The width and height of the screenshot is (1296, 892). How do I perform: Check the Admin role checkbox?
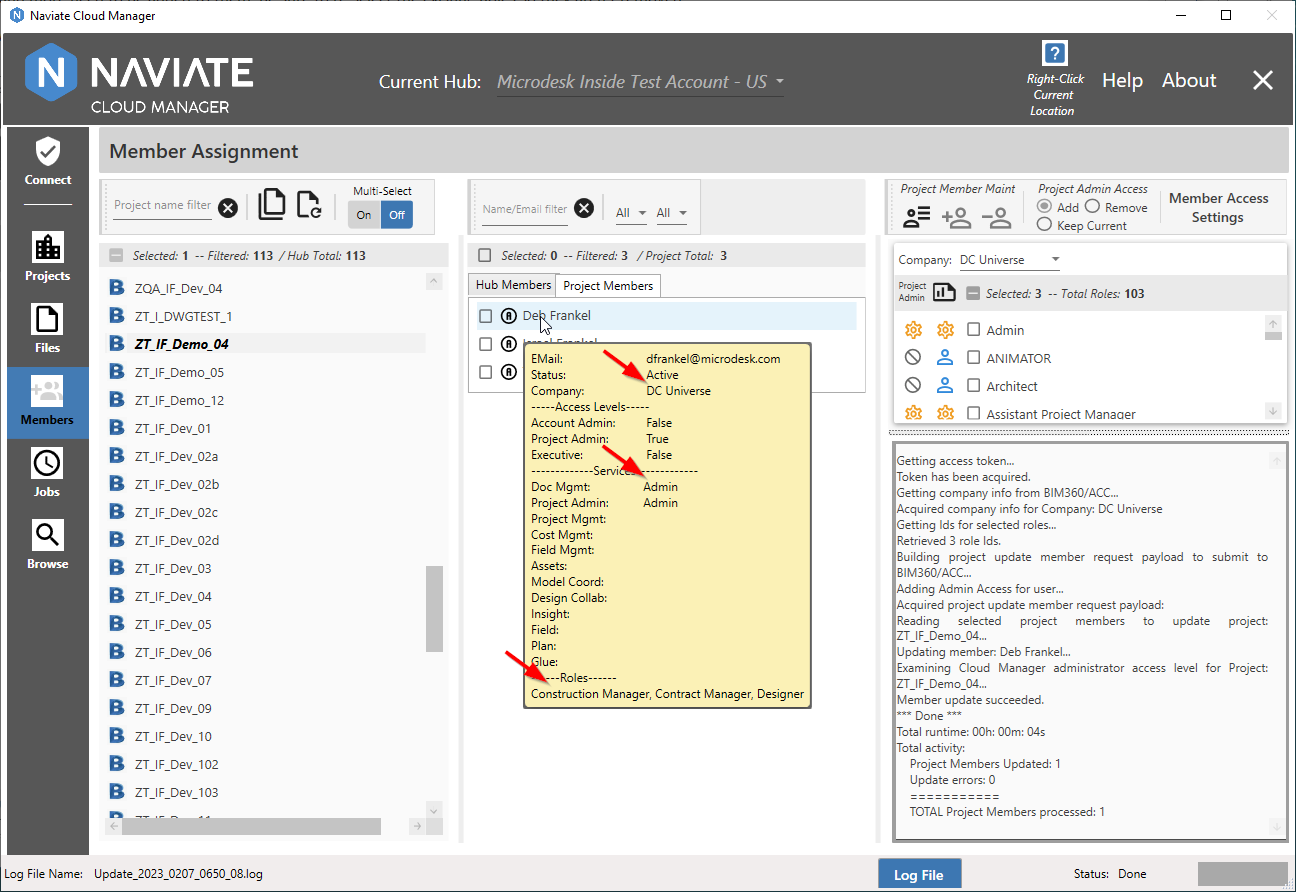(x=974, y=330)
